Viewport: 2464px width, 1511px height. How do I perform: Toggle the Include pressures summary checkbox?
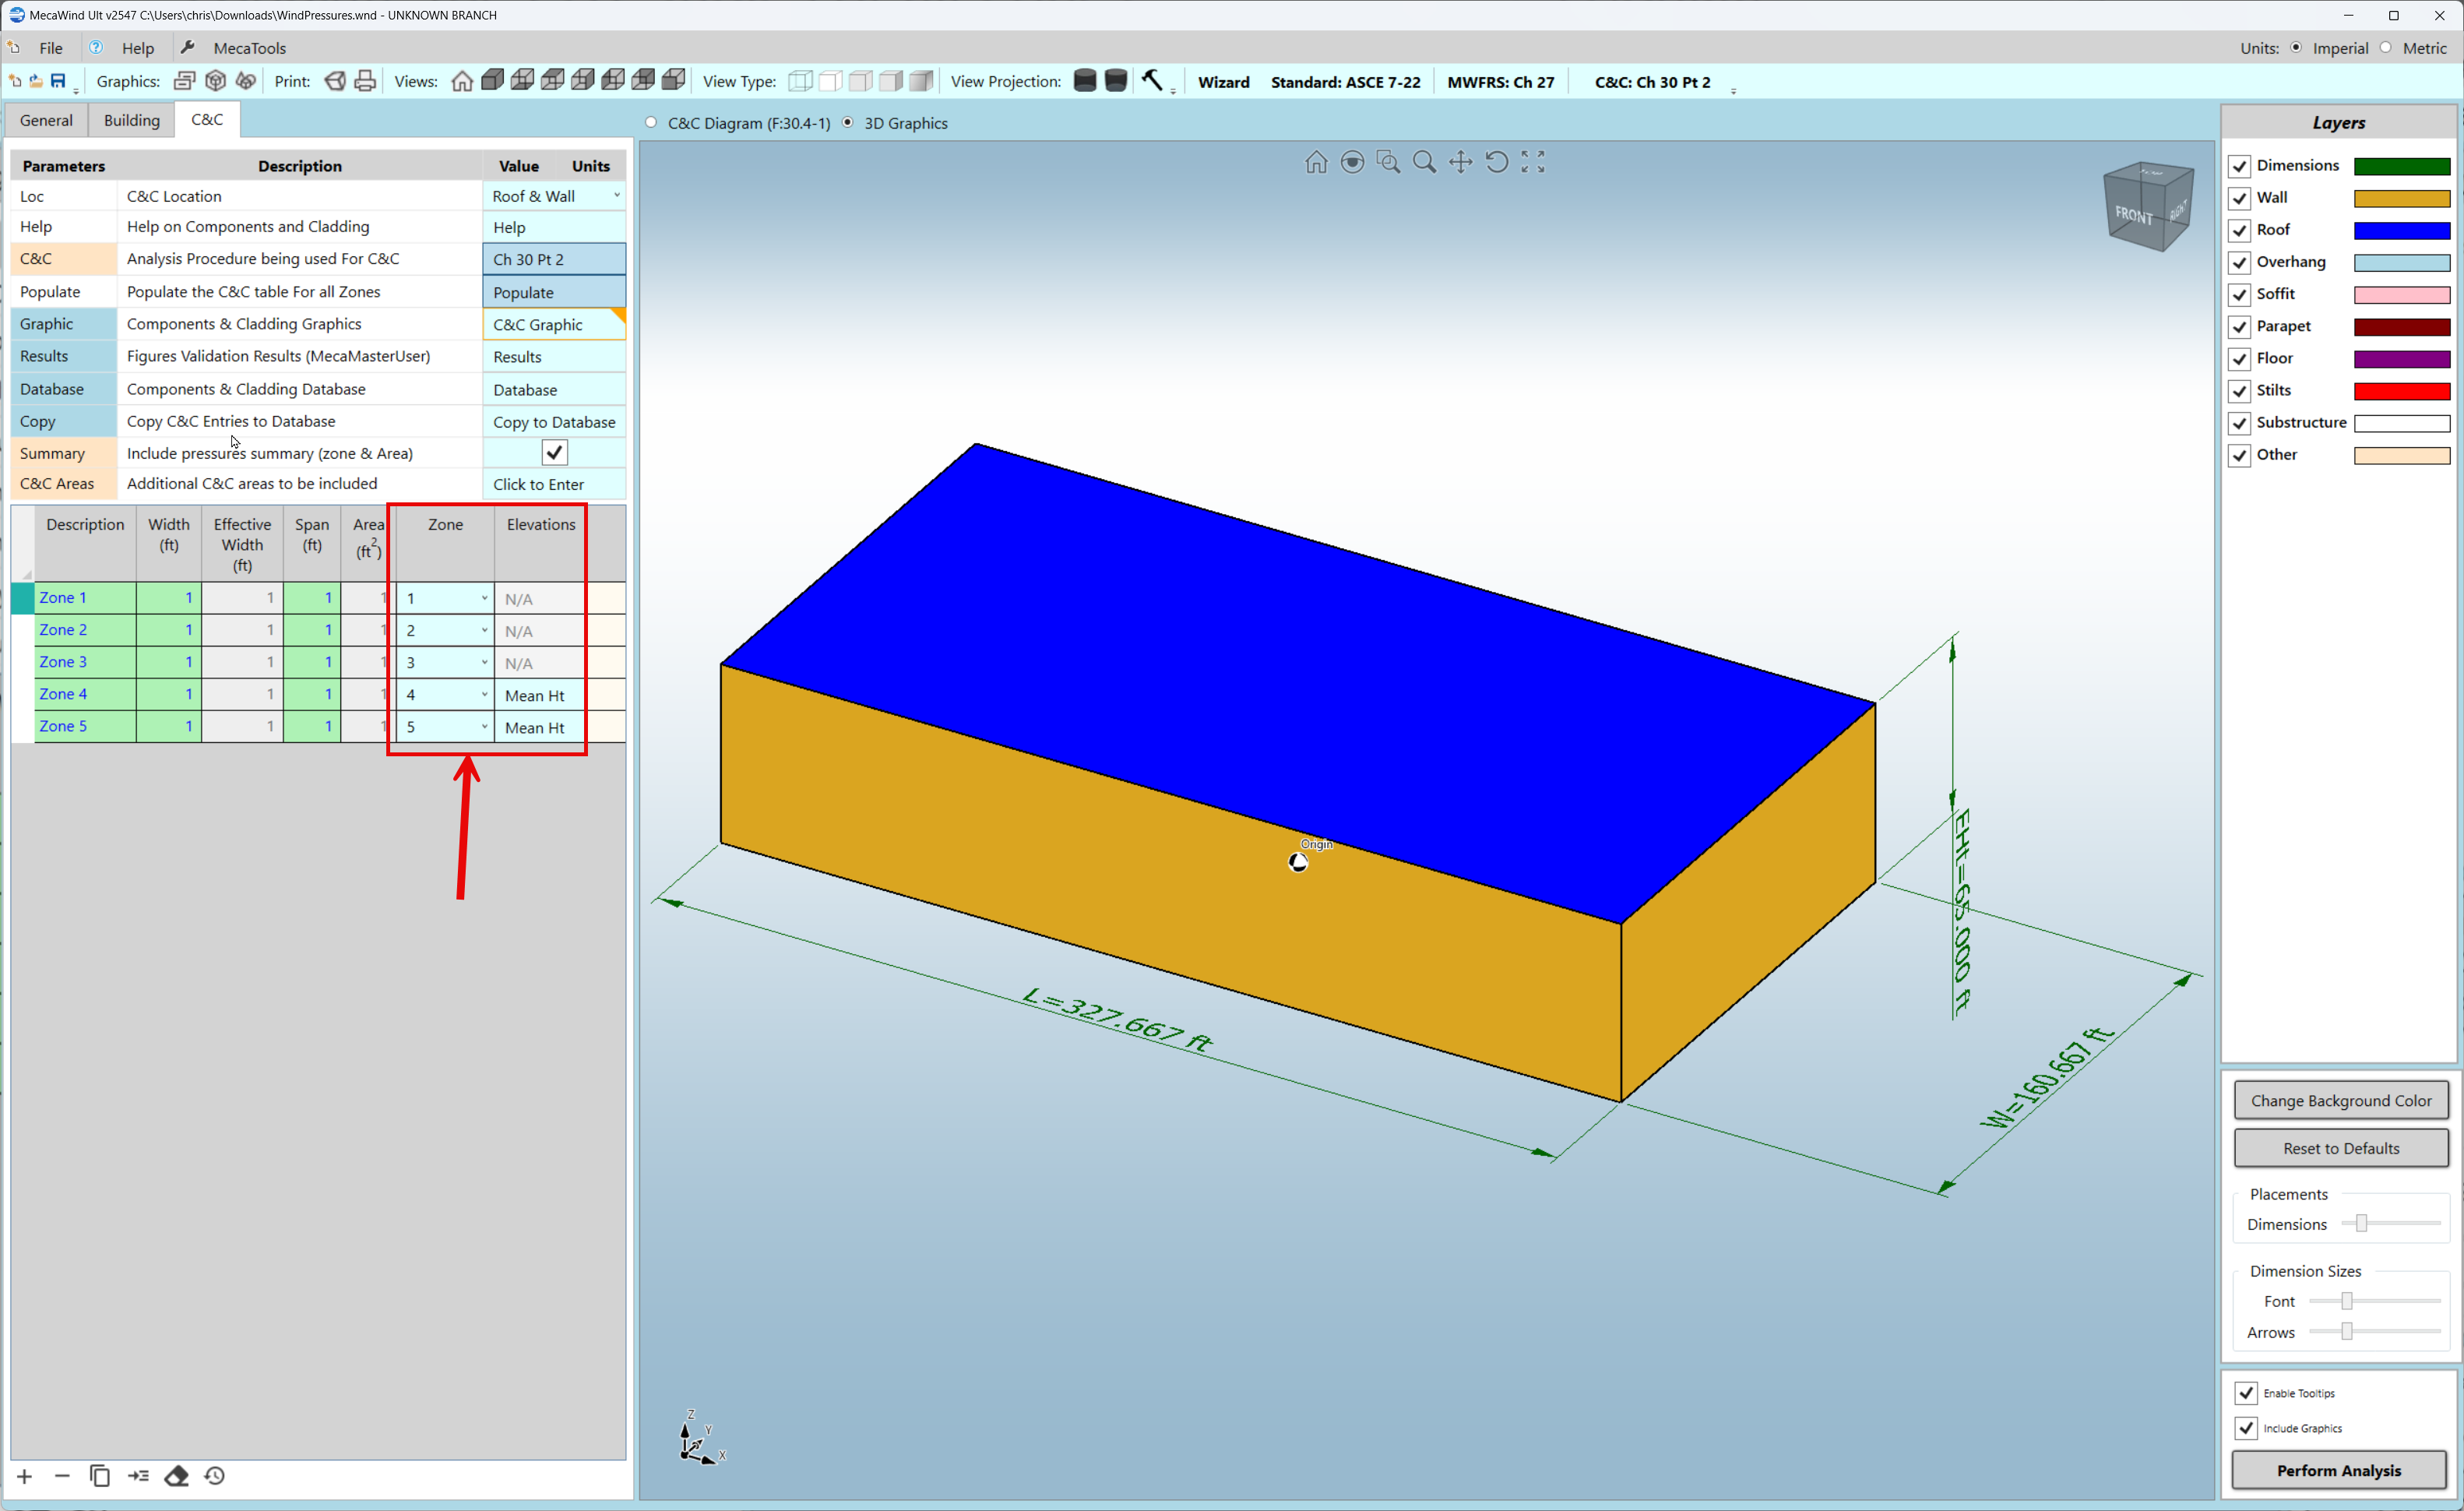click(554, 453)
